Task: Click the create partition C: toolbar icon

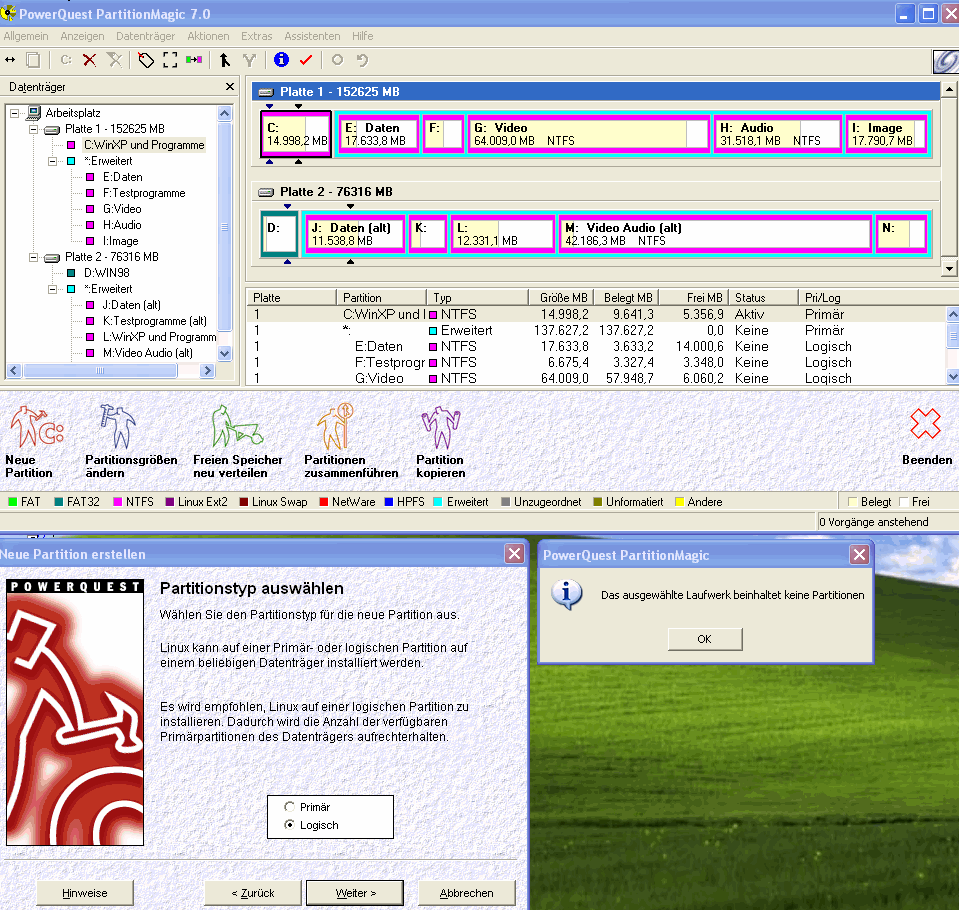Action: click(66, 60)
